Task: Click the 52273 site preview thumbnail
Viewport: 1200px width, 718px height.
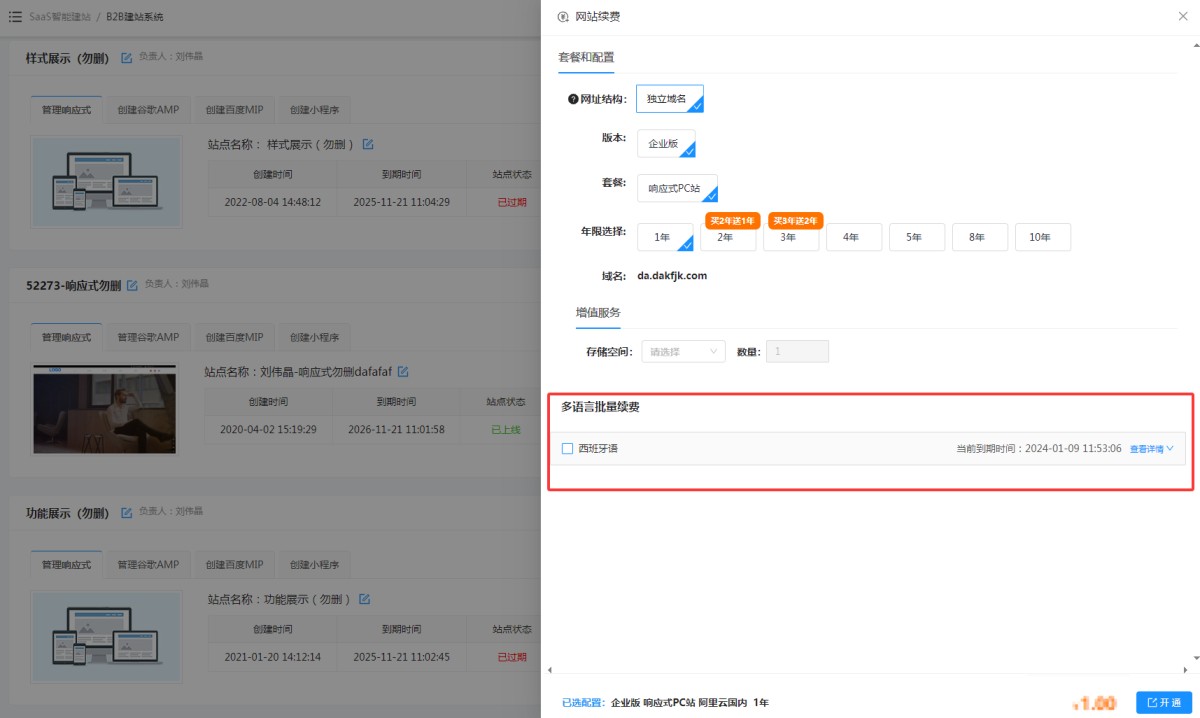Action: coord(104,409)
